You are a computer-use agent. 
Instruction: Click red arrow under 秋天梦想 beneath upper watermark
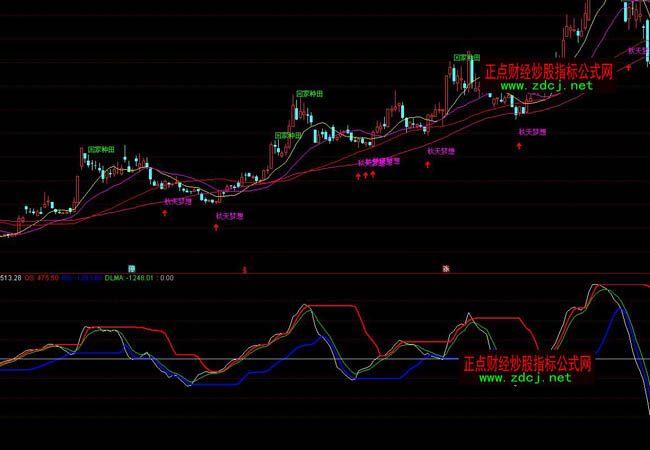coord(518,145)
